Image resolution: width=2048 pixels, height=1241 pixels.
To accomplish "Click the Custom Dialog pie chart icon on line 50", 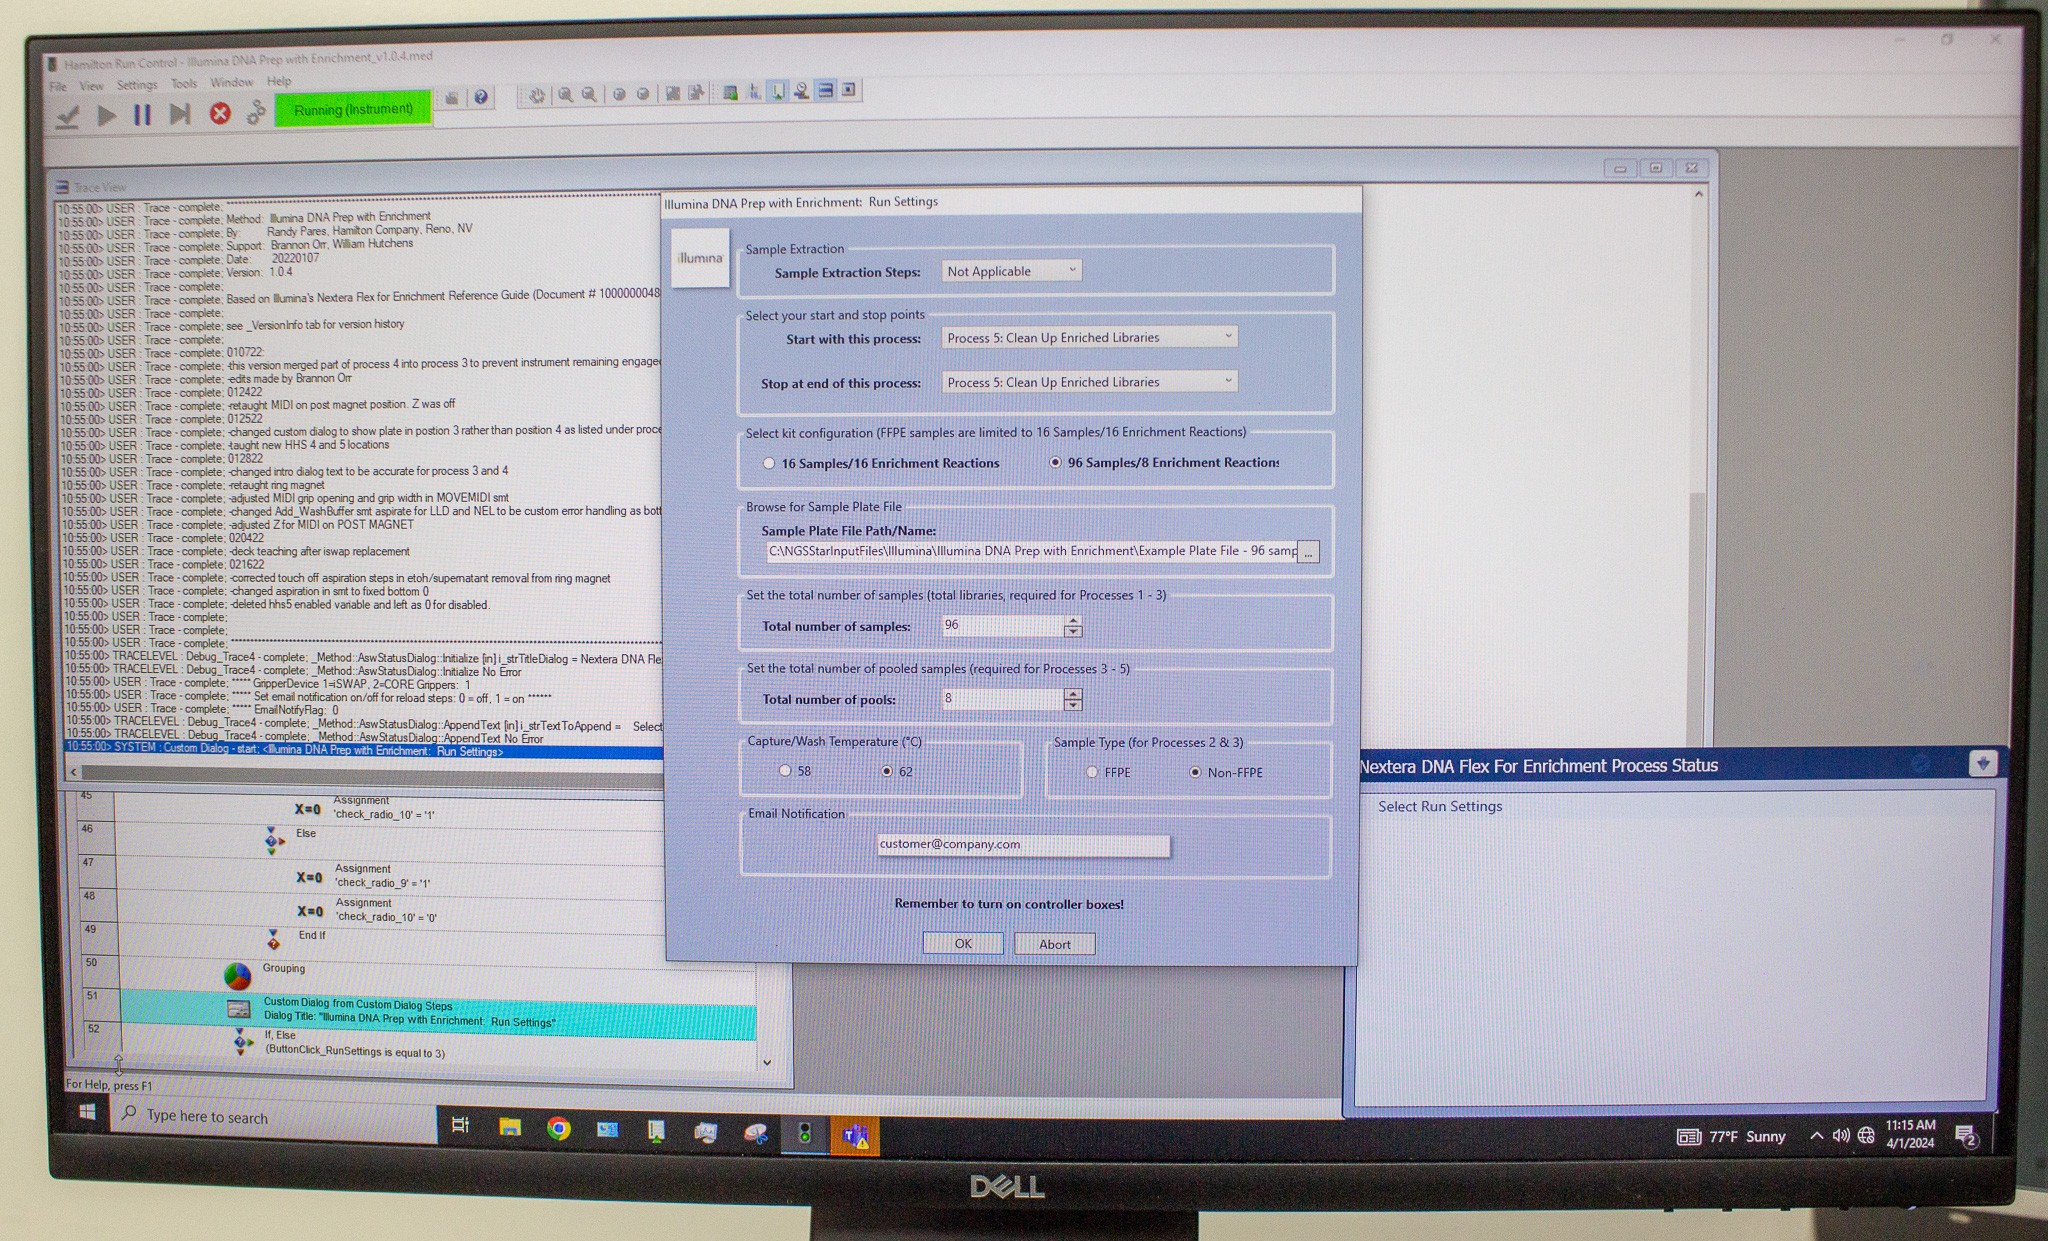I will coord(238,974).
